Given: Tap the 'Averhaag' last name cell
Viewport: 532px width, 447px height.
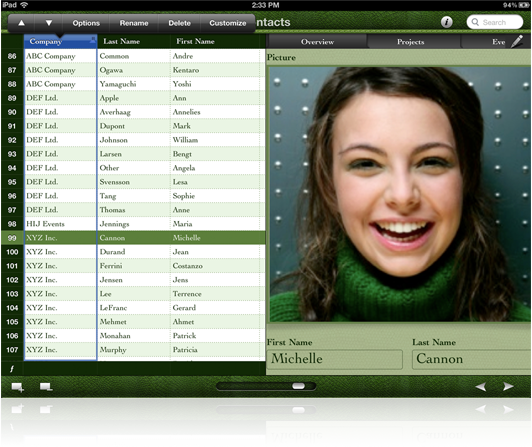Looking at the screenshot, I should 134,112.
